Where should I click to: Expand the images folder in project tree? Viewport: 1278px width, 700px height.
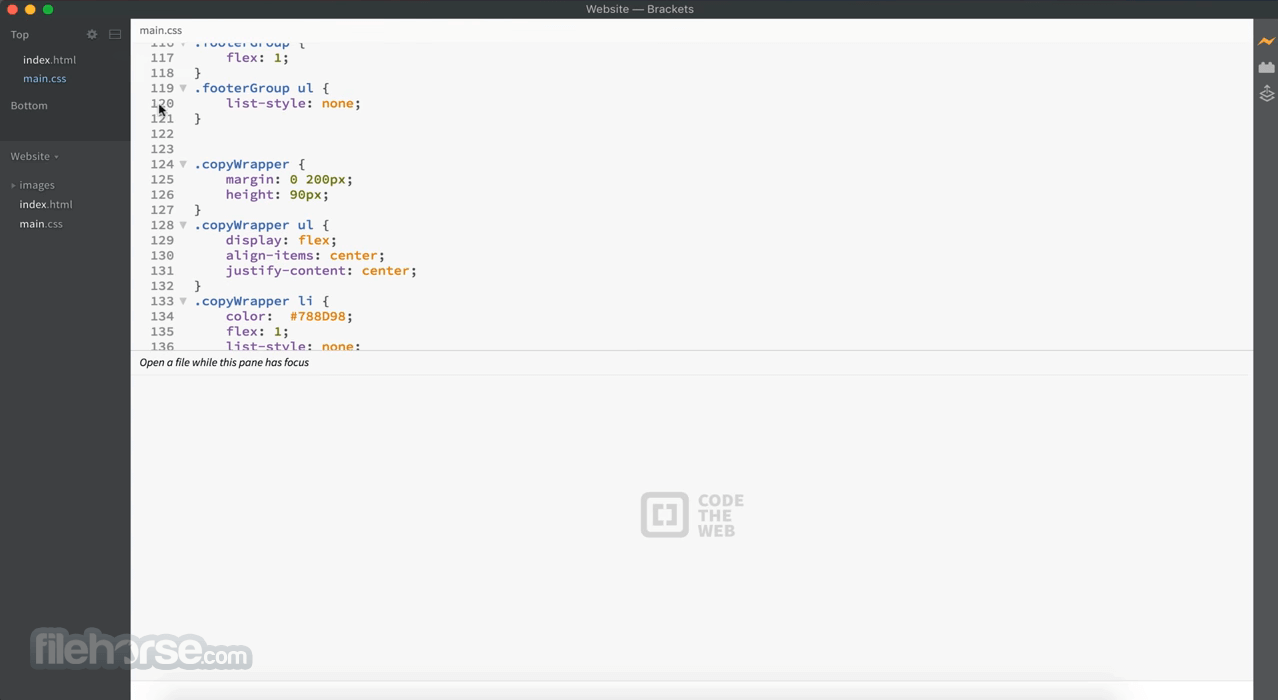tap(13, 185)
